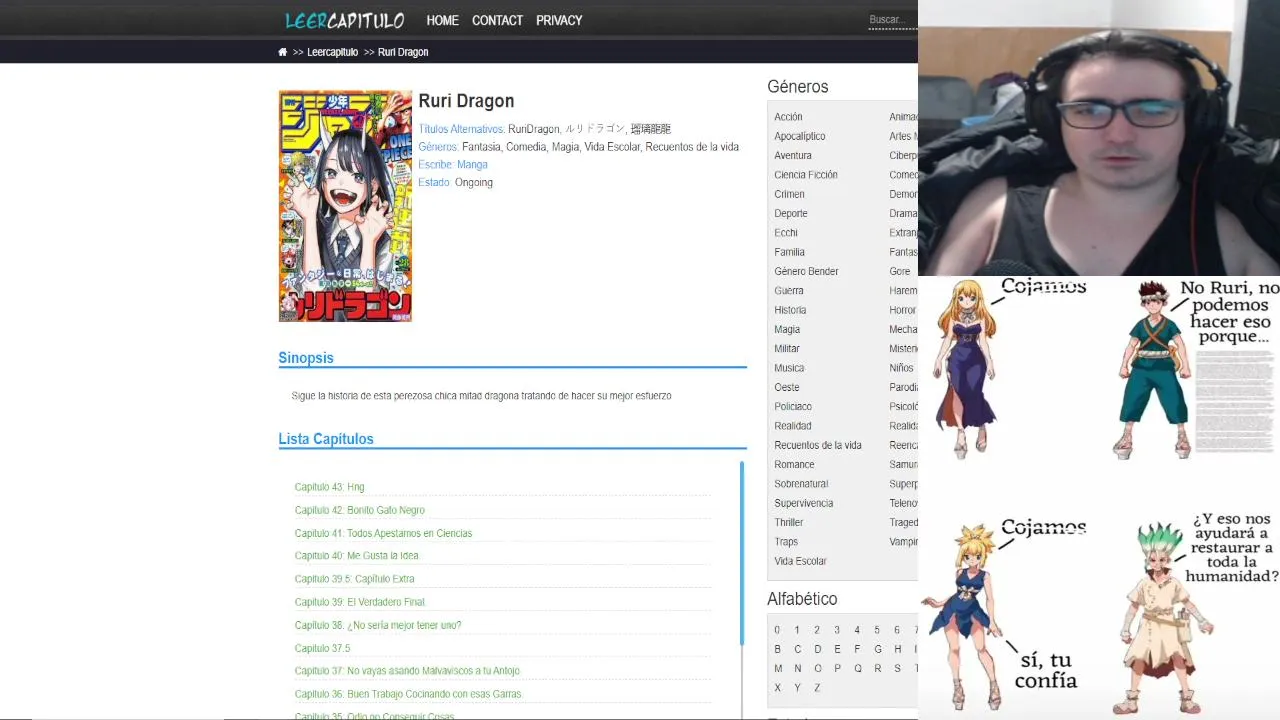This screenshot has width=1280, height=720.
Task: Select the Romance genre
Action: click(x=794, y=464)
